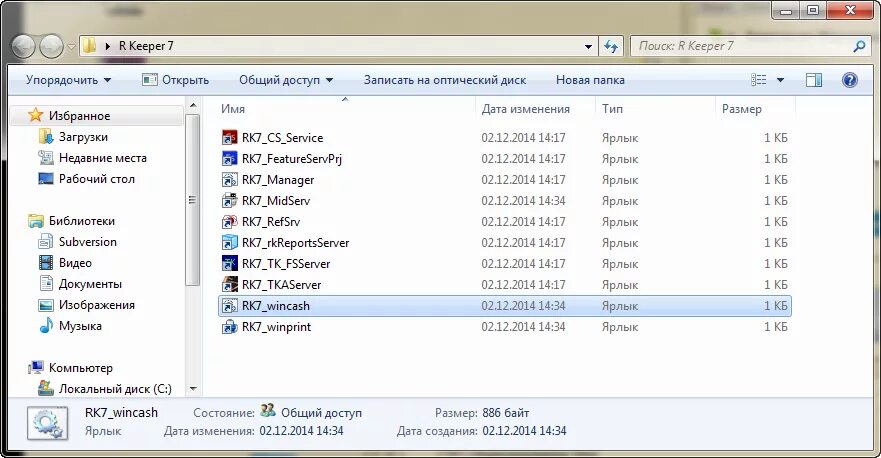Click the RK7_TKAServer shortcut icon
881x458 pixels.
(x=229, y=285)
